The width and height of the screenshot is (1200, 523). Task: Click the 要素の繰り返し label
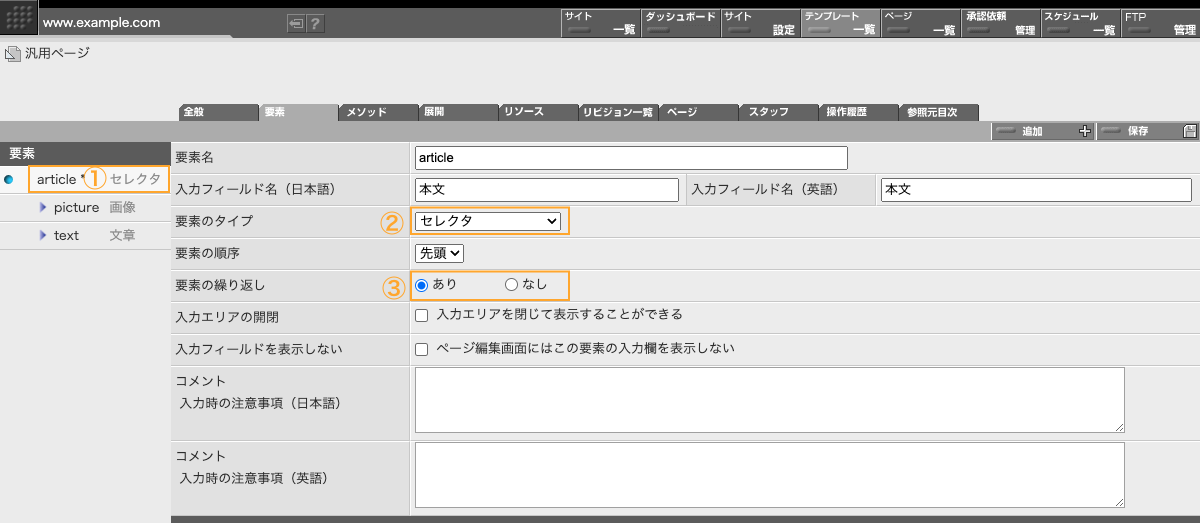point(220,286)
